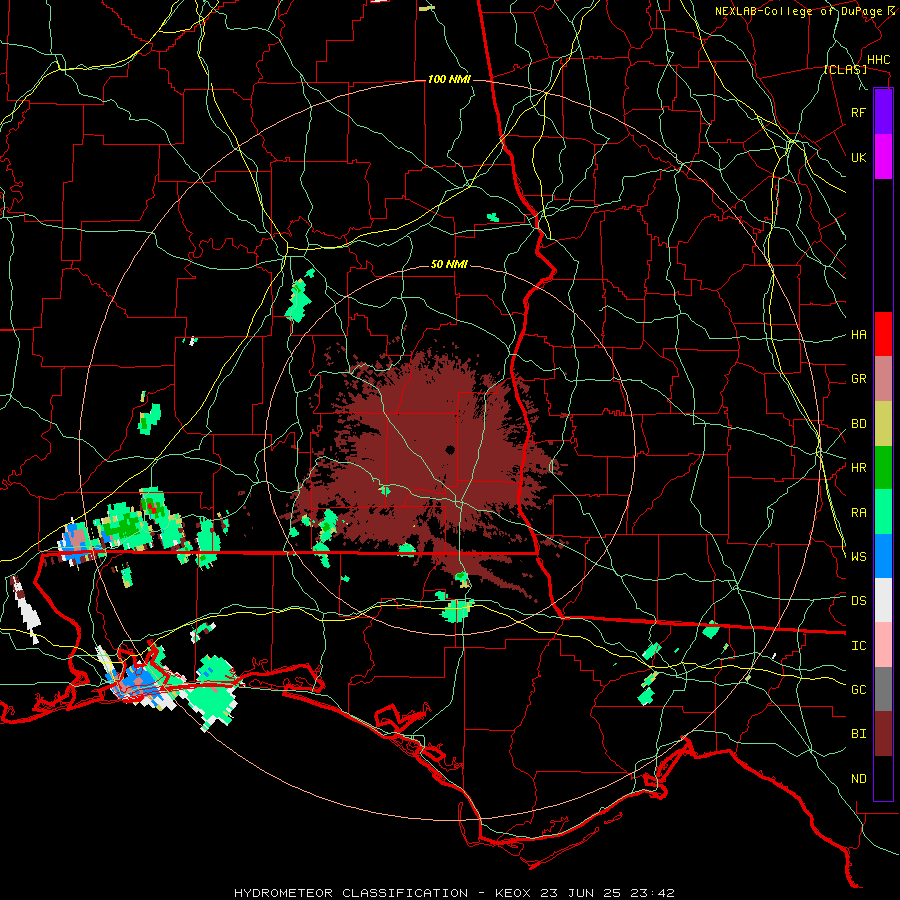The height and width of the screenshot is (900, 900).
Task: Click the UK legend label
Action: point(858,157)
